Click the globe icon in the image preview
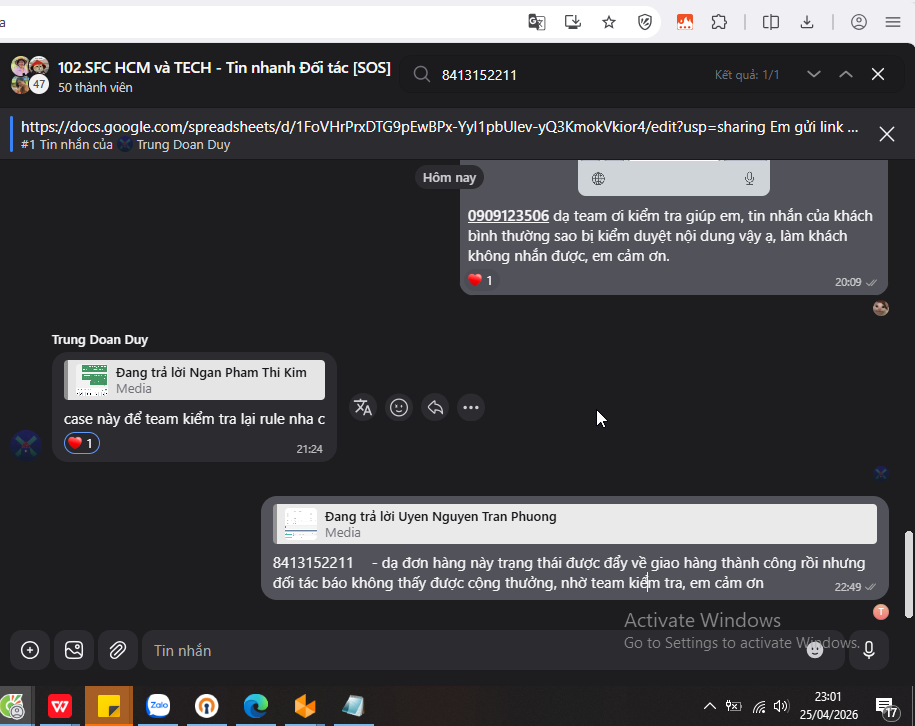This screenshot has width=915, height=726. click(x=598, y=179)
